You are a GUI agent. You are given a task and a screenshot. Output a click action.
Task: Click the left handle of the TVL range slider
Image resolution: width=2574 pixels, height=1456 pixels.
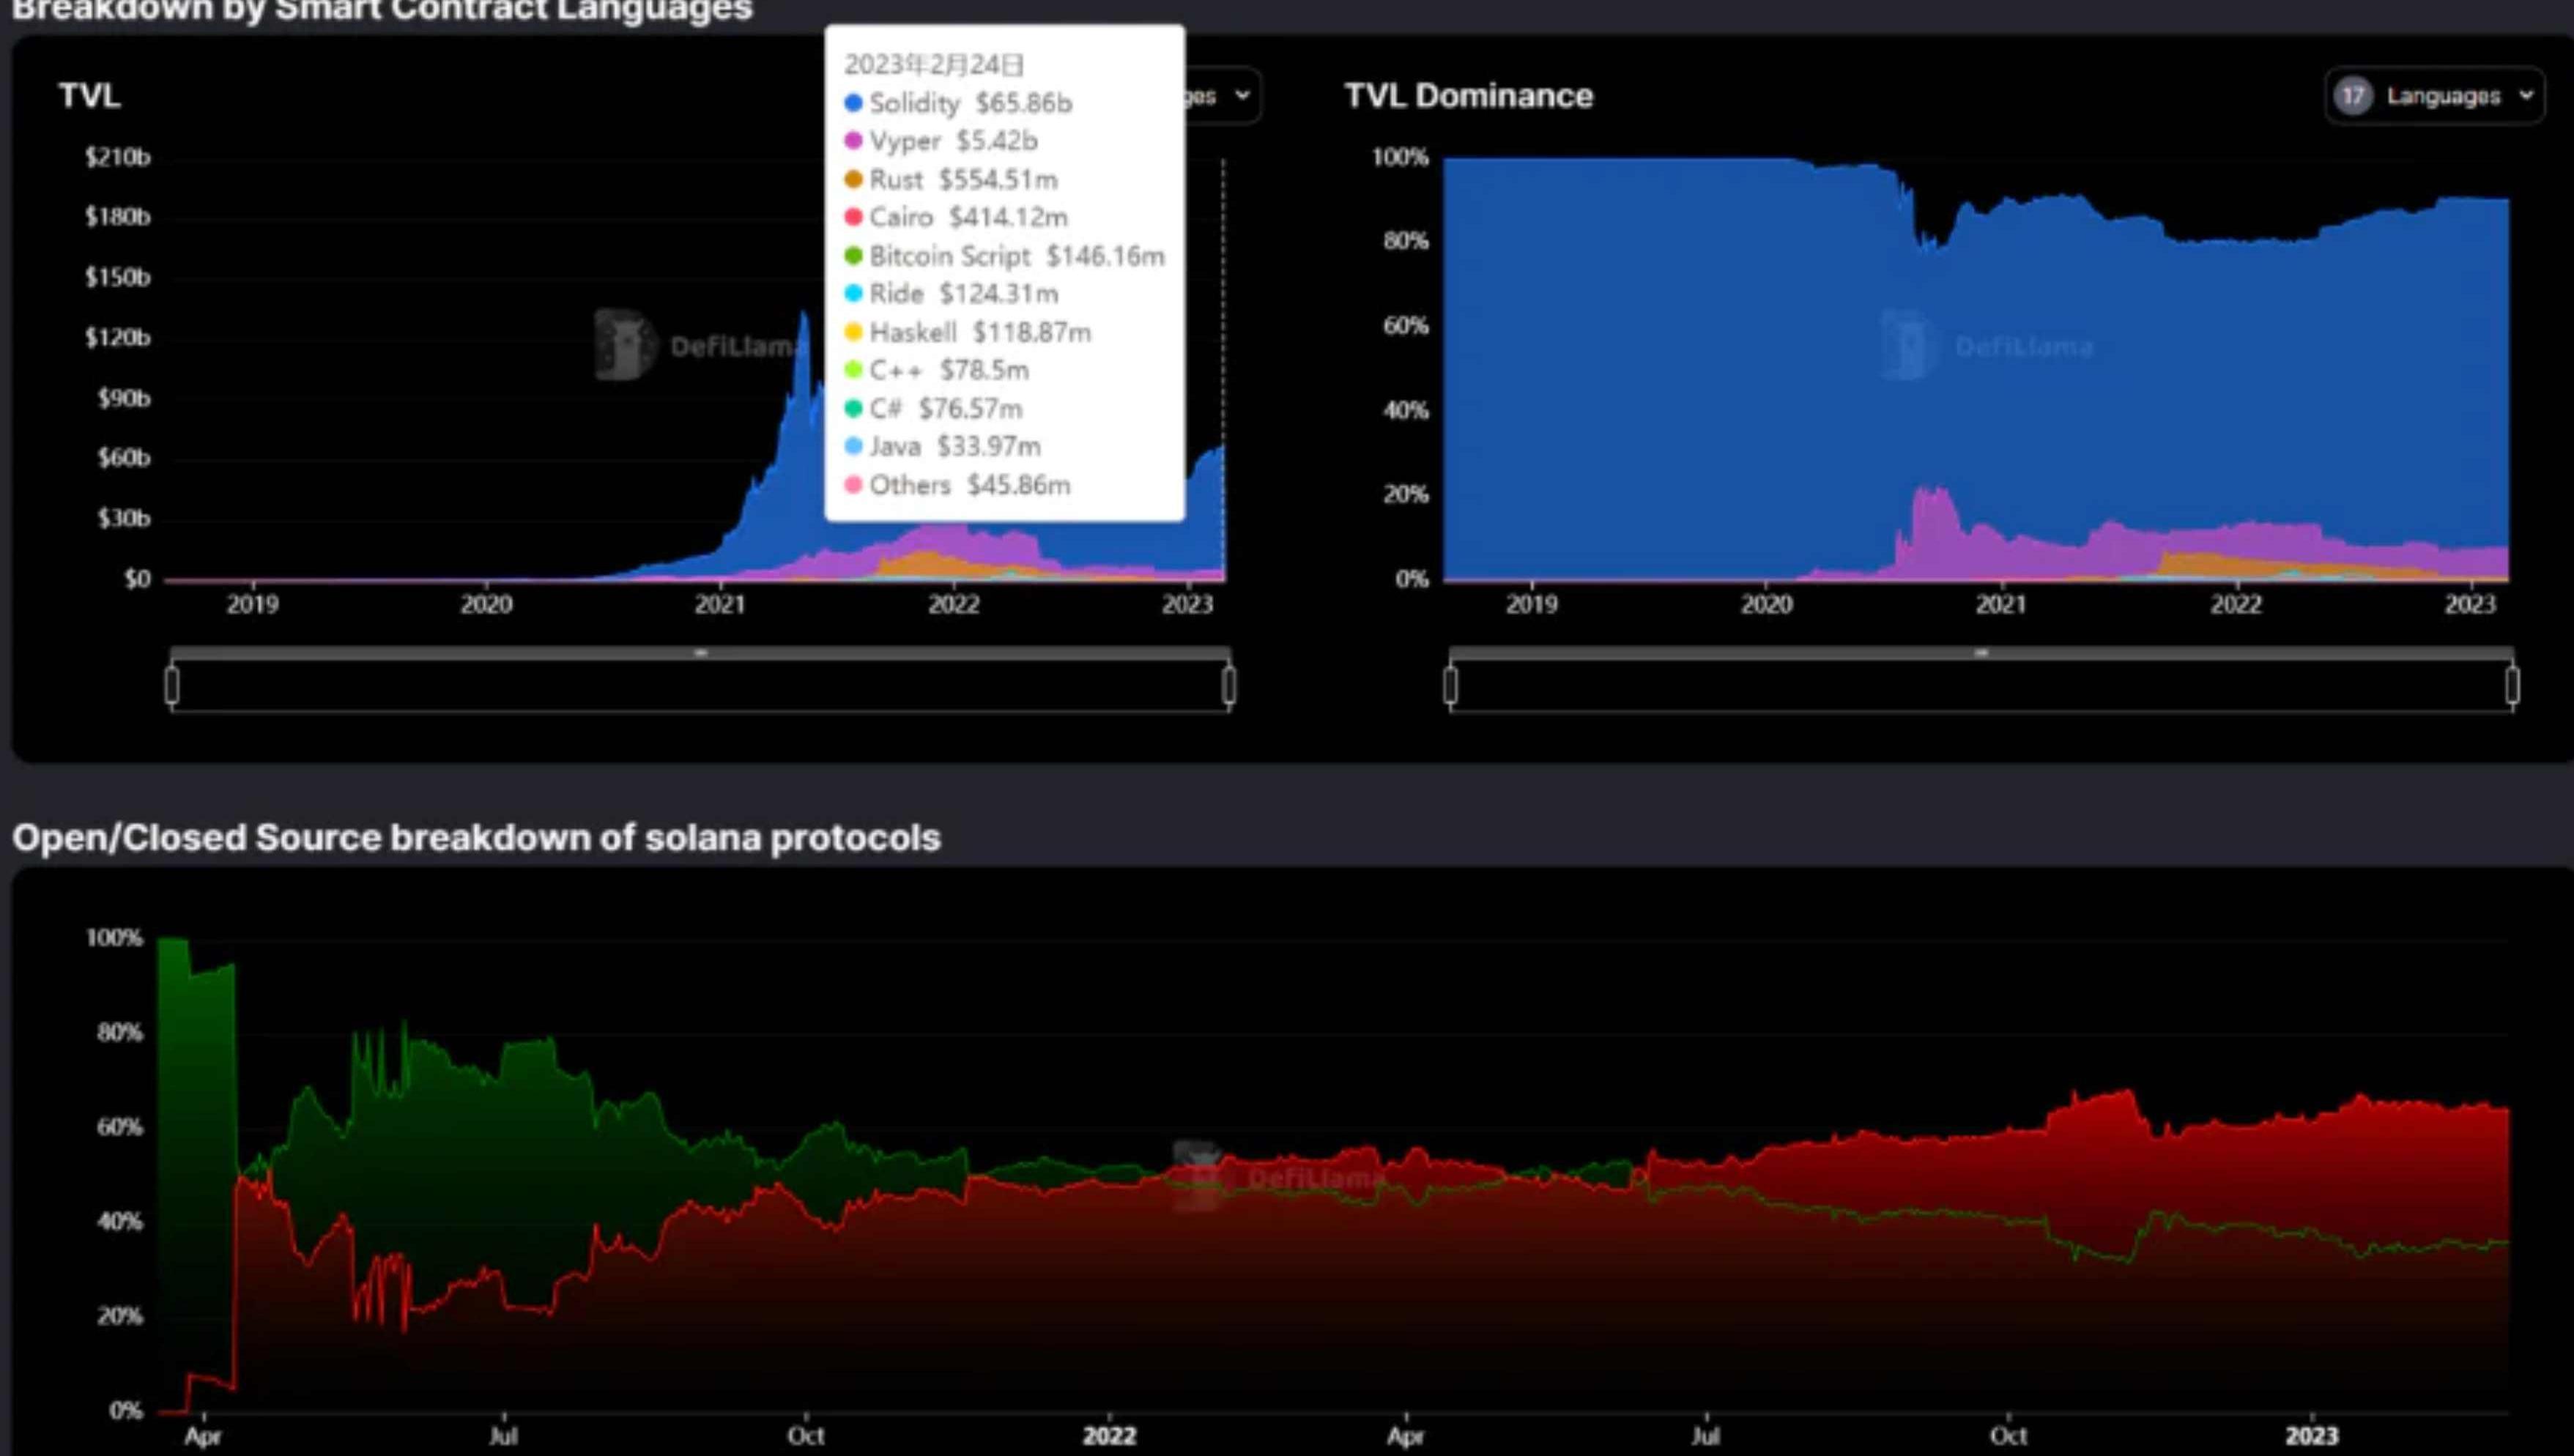point(172,686)
